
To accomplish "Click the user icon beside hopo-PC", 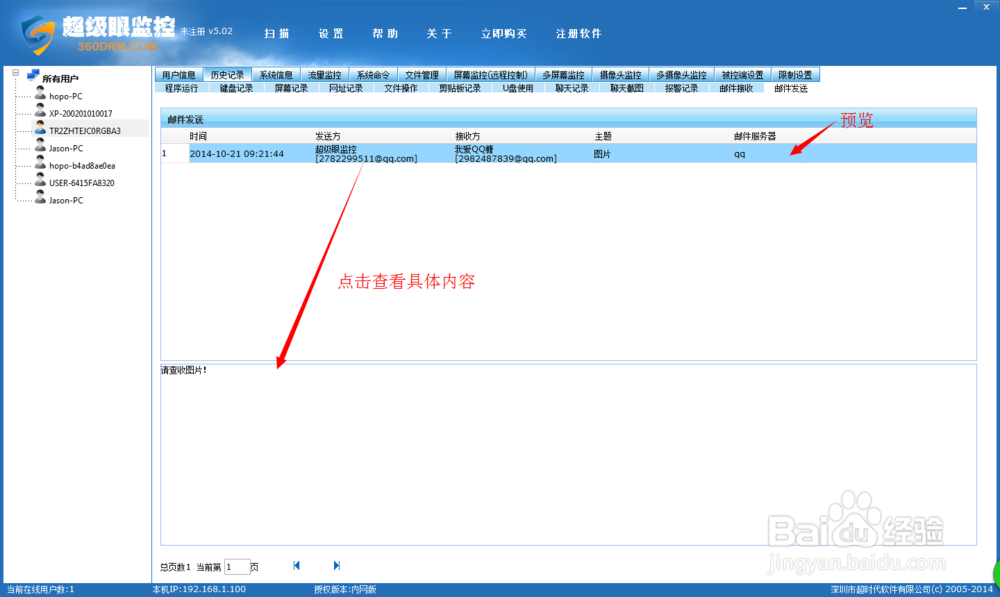I will coord(40,94).
